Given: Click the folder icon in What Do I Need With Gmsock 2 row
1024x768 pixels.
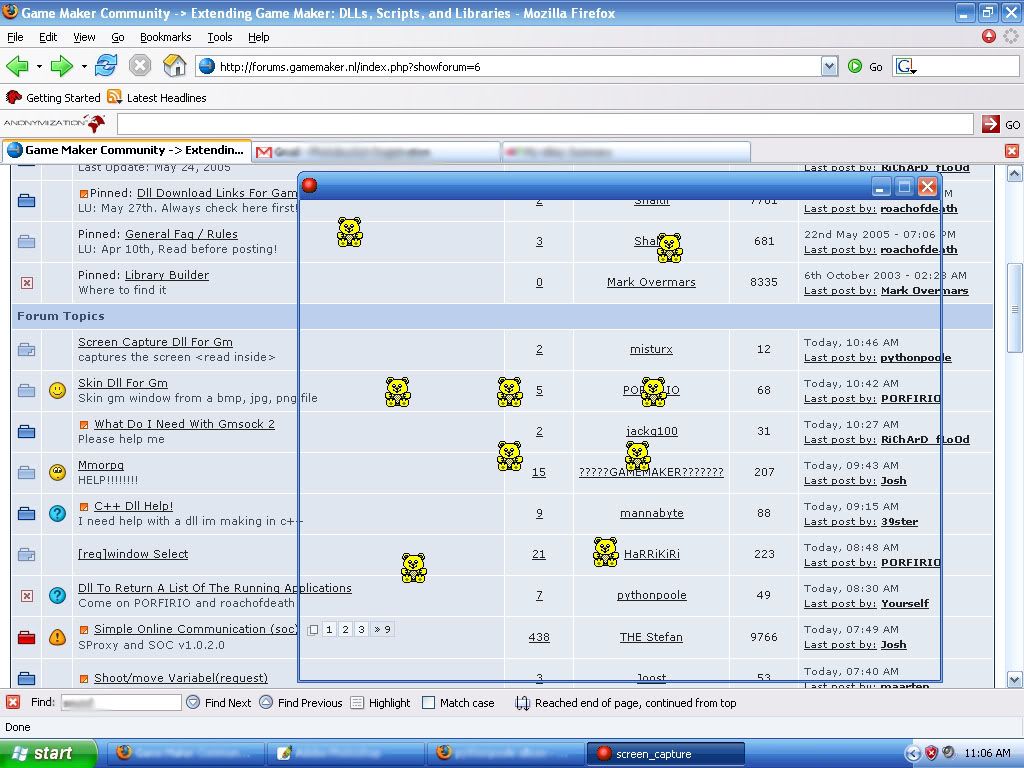Looking at the screenshot, I should tap(26, 432).
